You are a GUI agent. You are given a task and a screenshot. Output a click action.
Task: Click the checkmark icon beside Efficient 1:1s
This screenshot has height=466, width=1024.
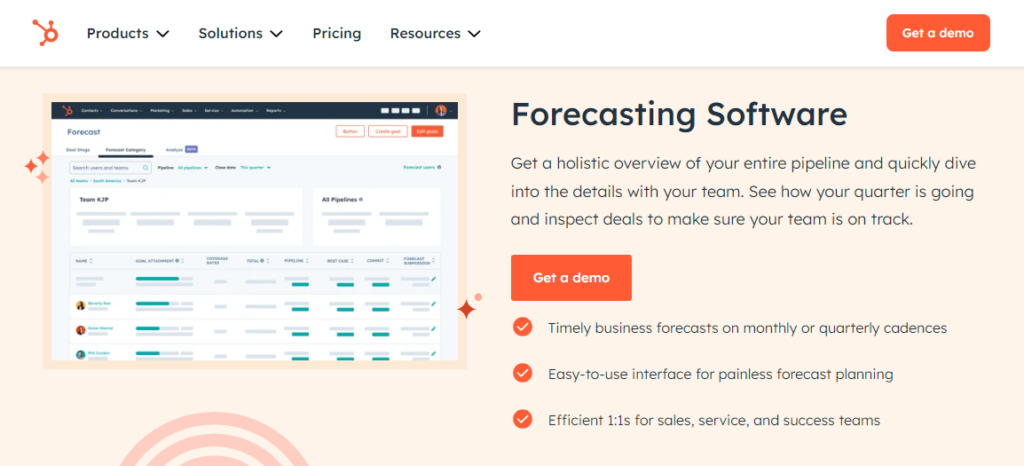pyautogui.click(x=522, y=419)
